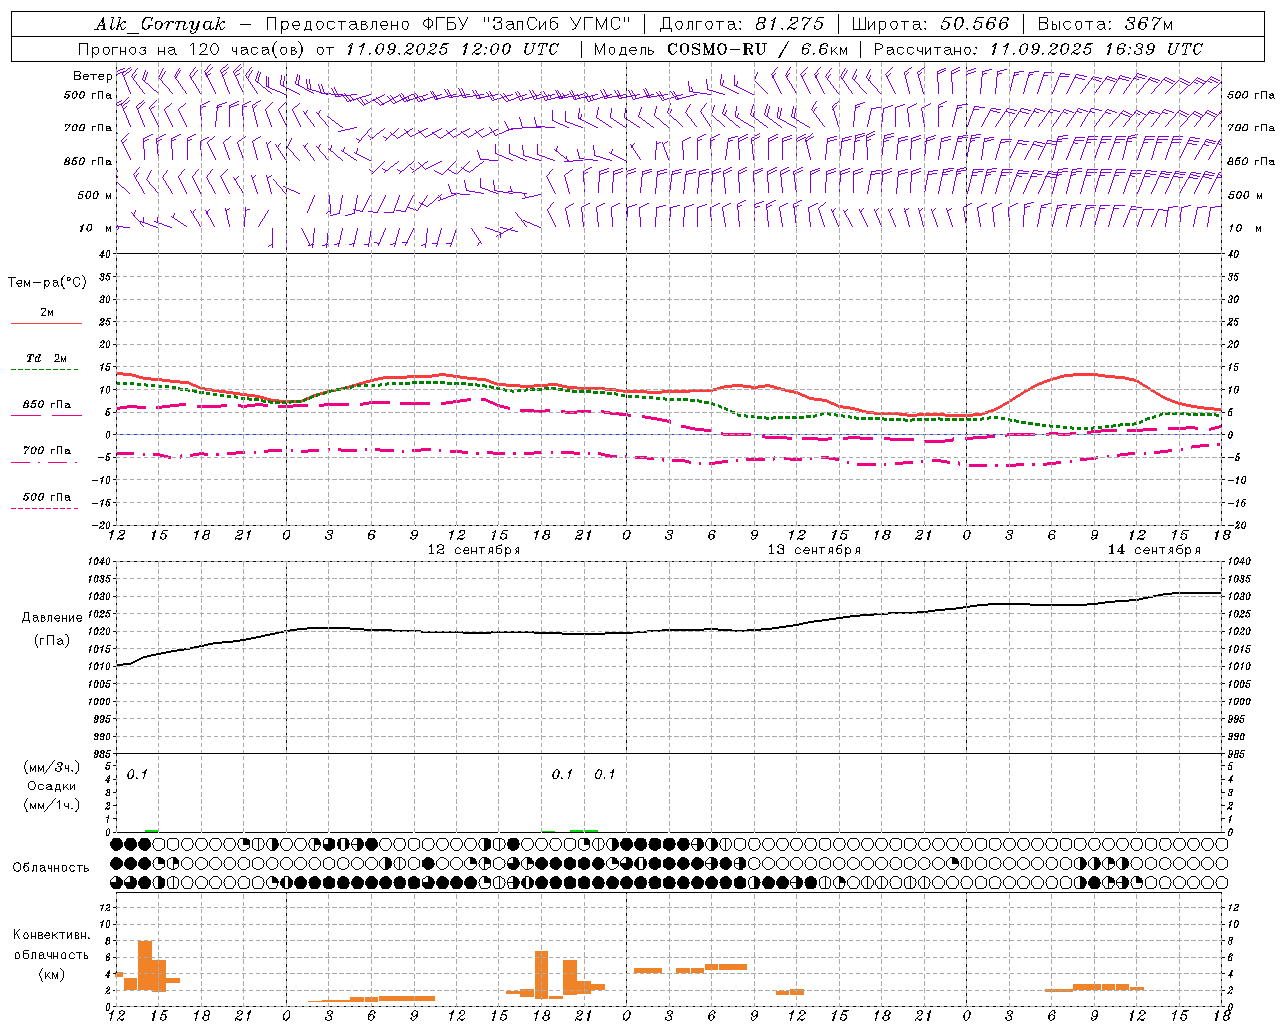Click the "Облачность" cloud cover label

[51, 867]
